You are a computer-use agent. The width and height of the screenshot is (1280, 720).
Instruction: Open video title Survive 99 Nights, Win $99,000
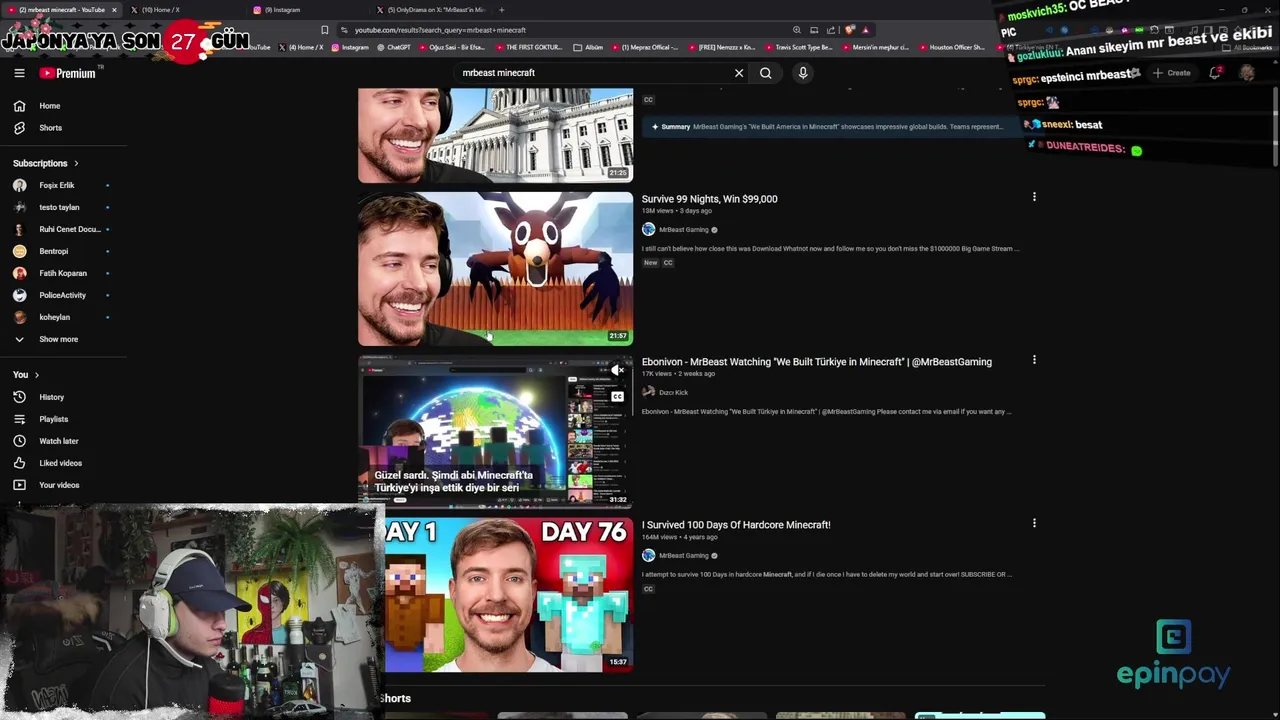click(x=709, y=199)
